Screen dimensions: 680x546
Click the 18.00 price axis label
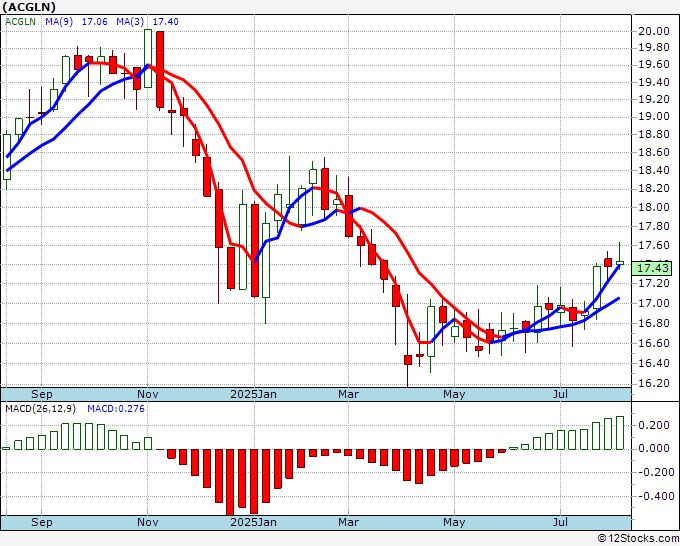(654, 208)
